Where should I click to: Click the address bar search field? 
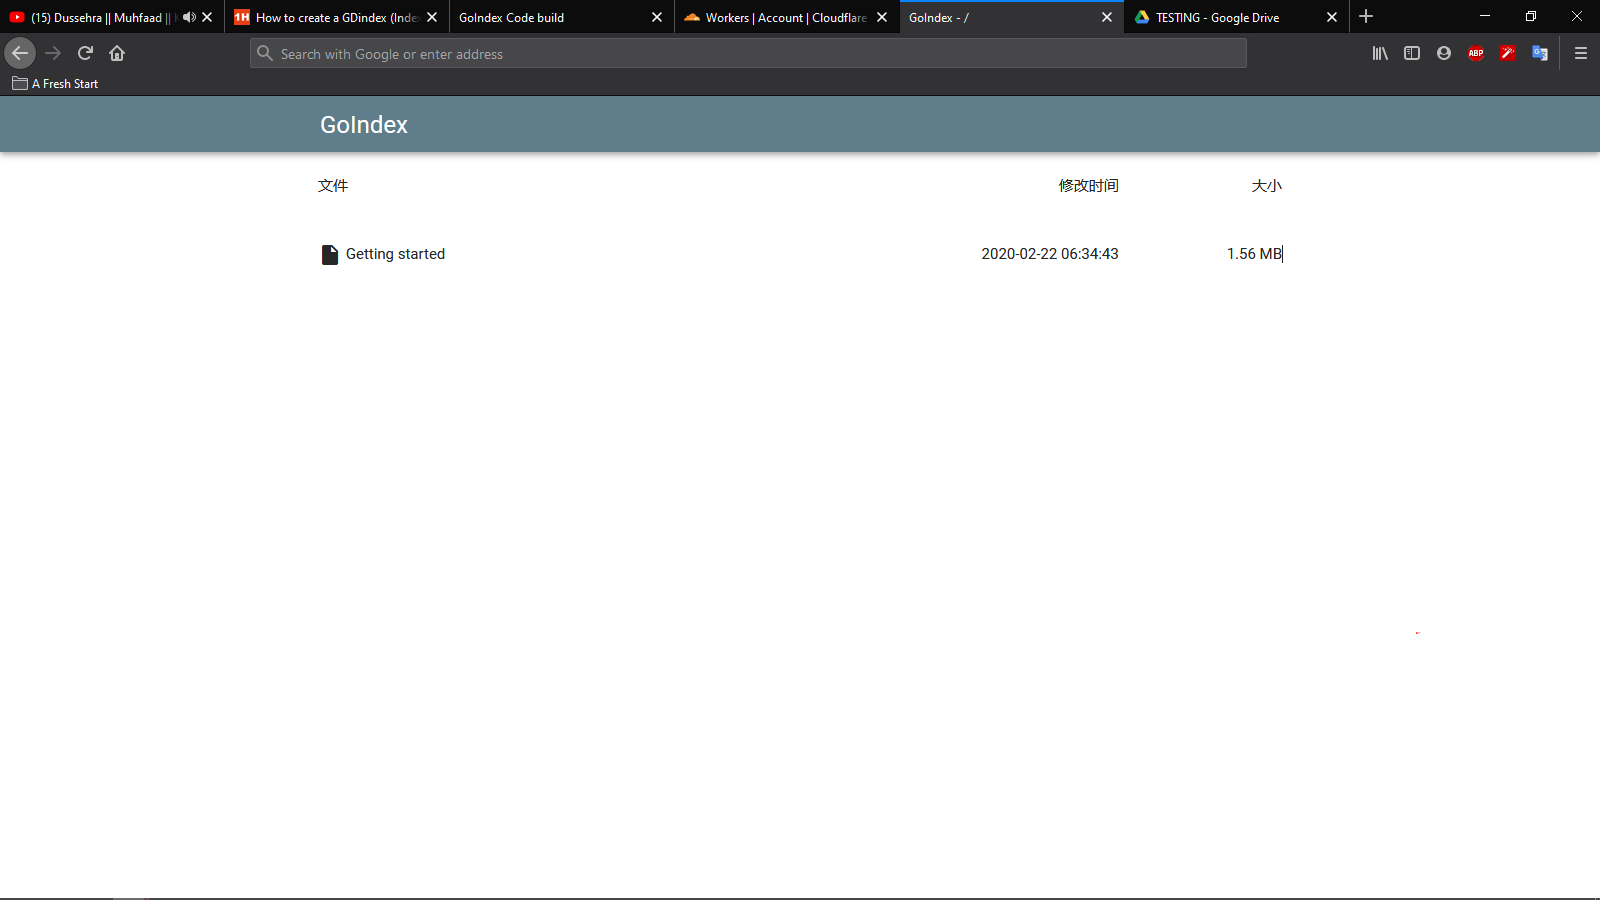click(750, 54)
